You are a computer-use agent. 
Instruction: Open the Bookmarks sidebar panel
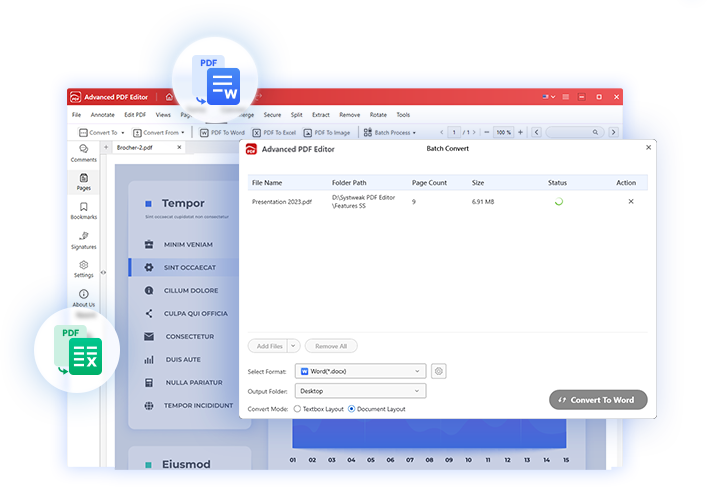pos(83,211)
